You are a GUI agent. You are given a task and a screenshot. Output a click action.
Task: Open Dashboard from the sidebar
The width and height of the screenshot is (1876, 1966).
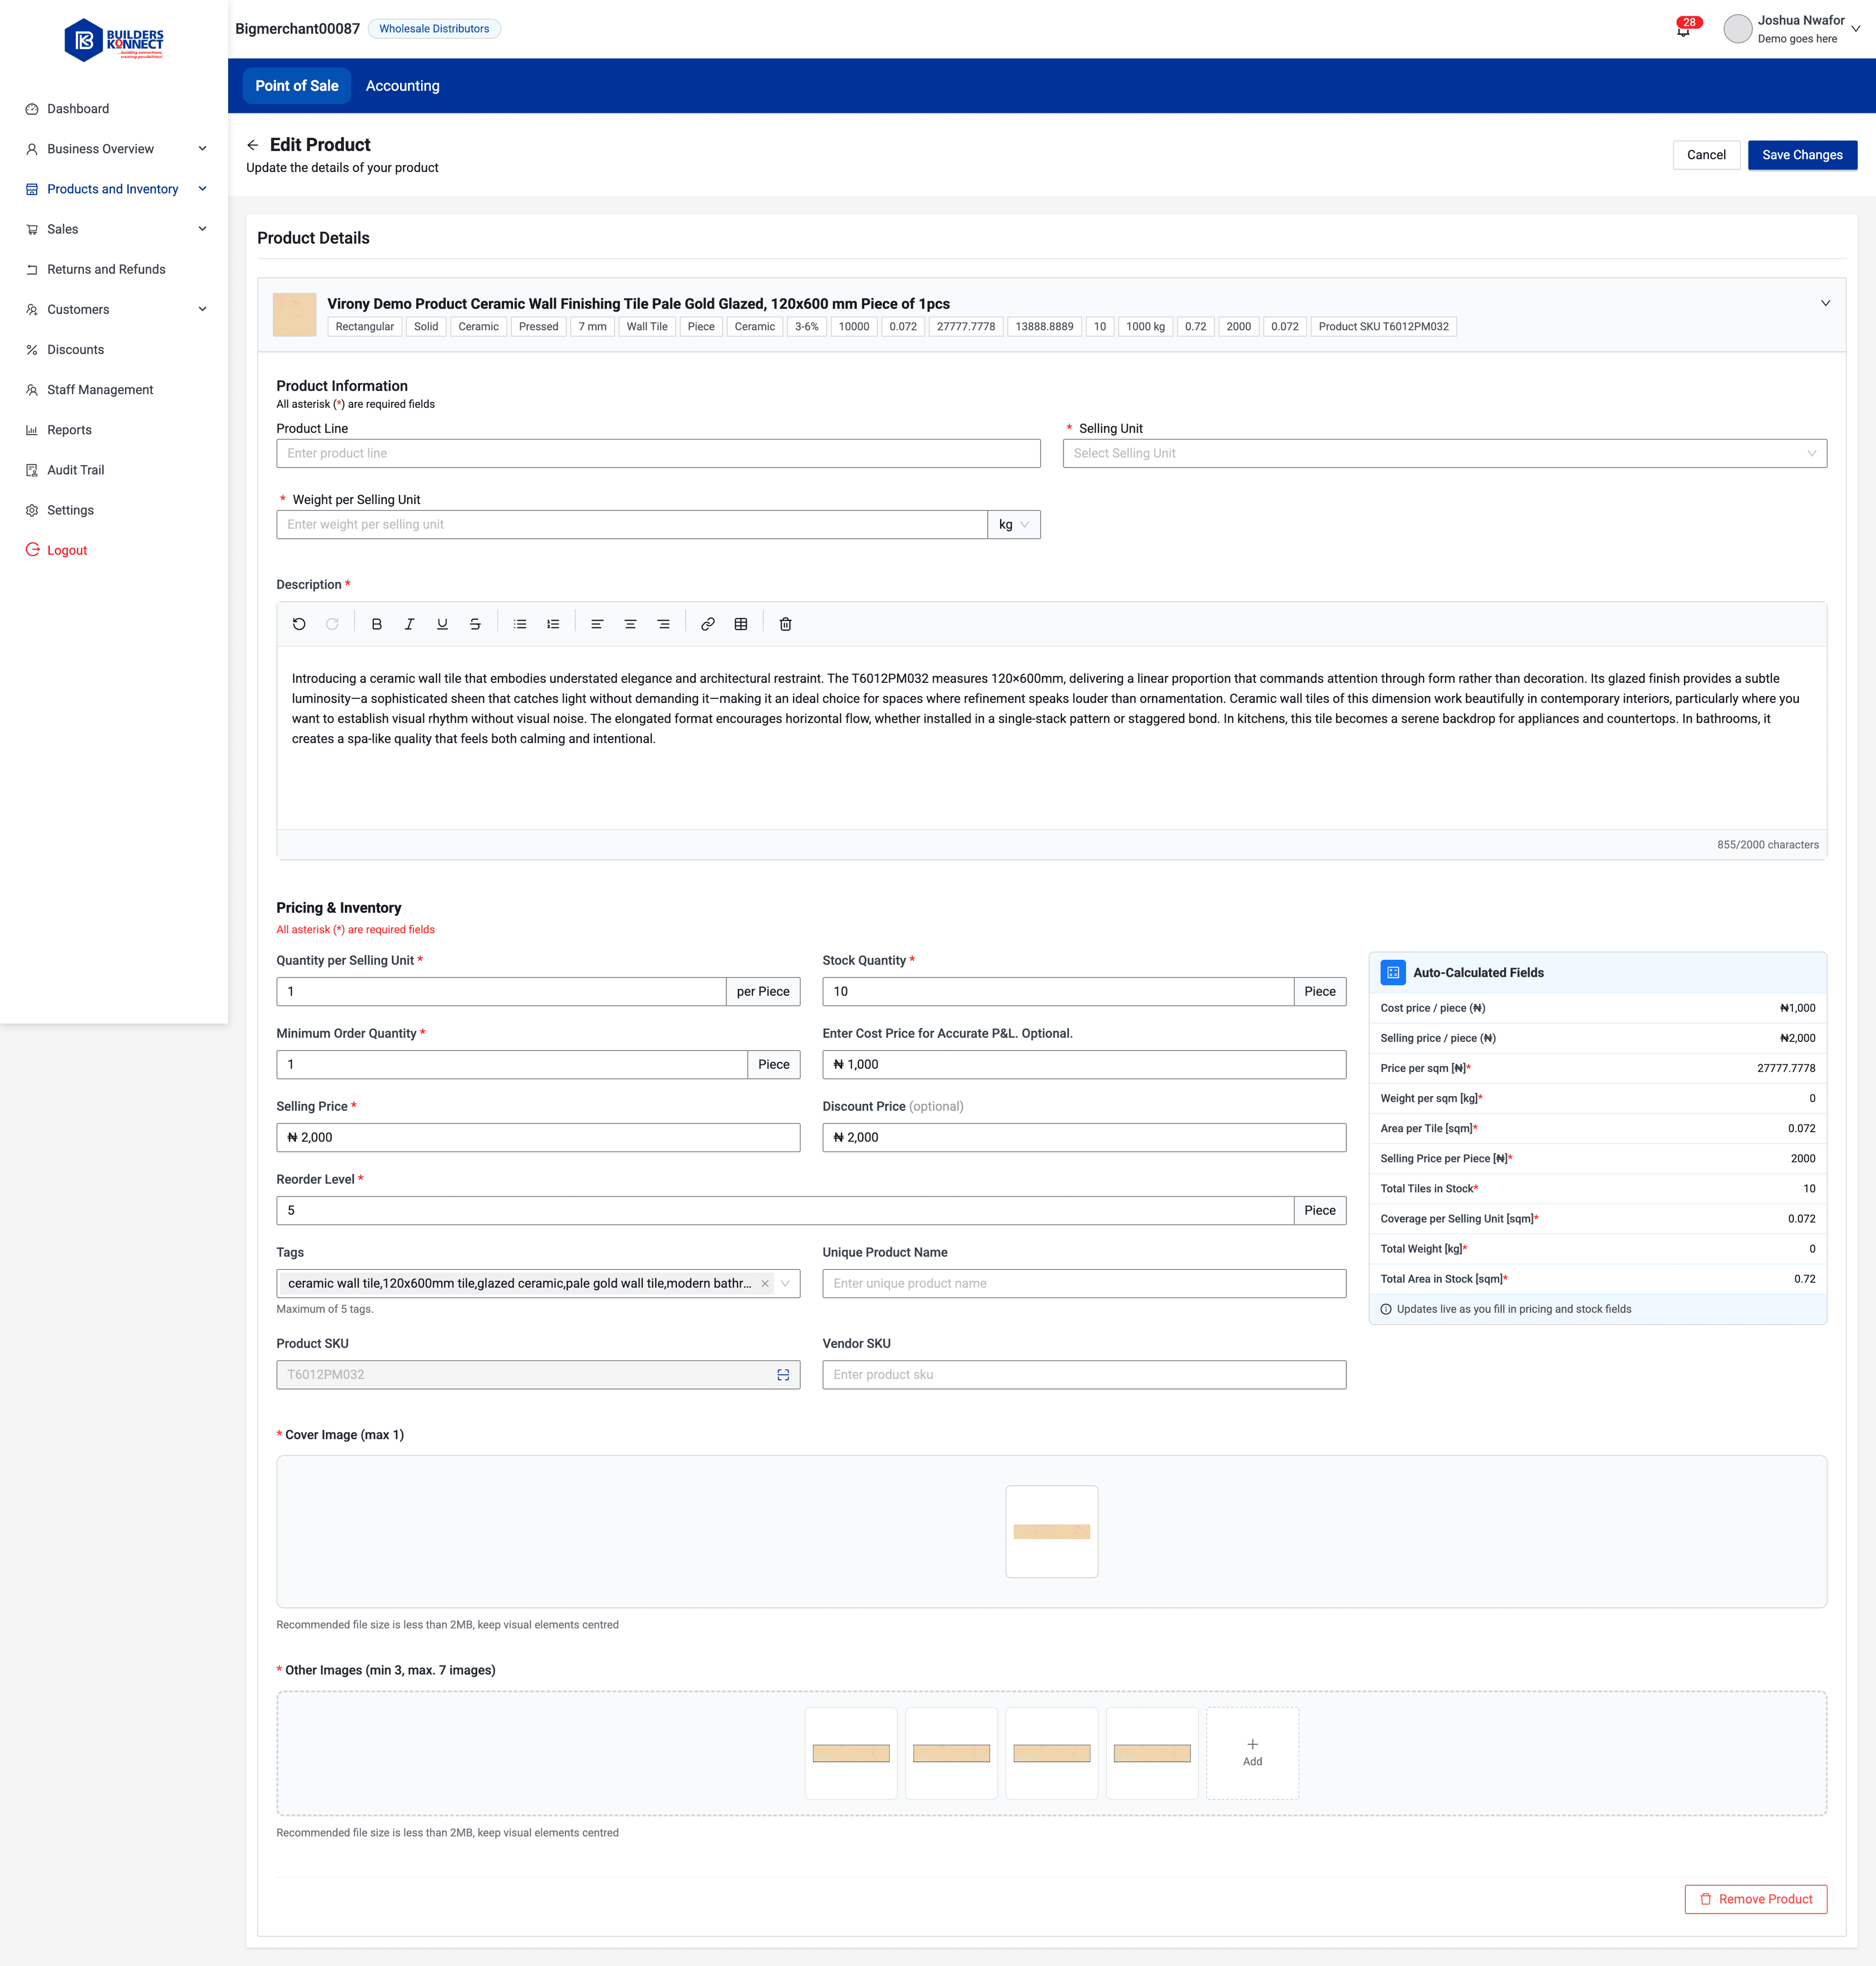78,109
